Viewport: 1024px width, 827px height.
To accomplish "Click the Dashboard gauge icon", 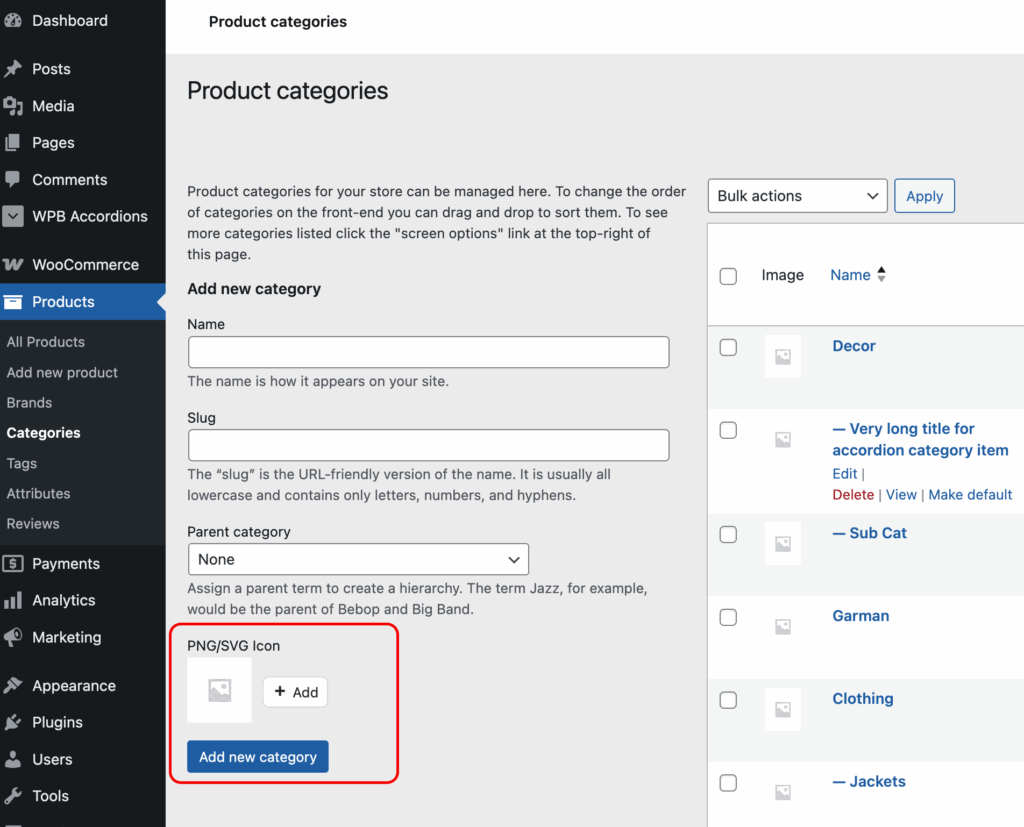I will point(13,20).
